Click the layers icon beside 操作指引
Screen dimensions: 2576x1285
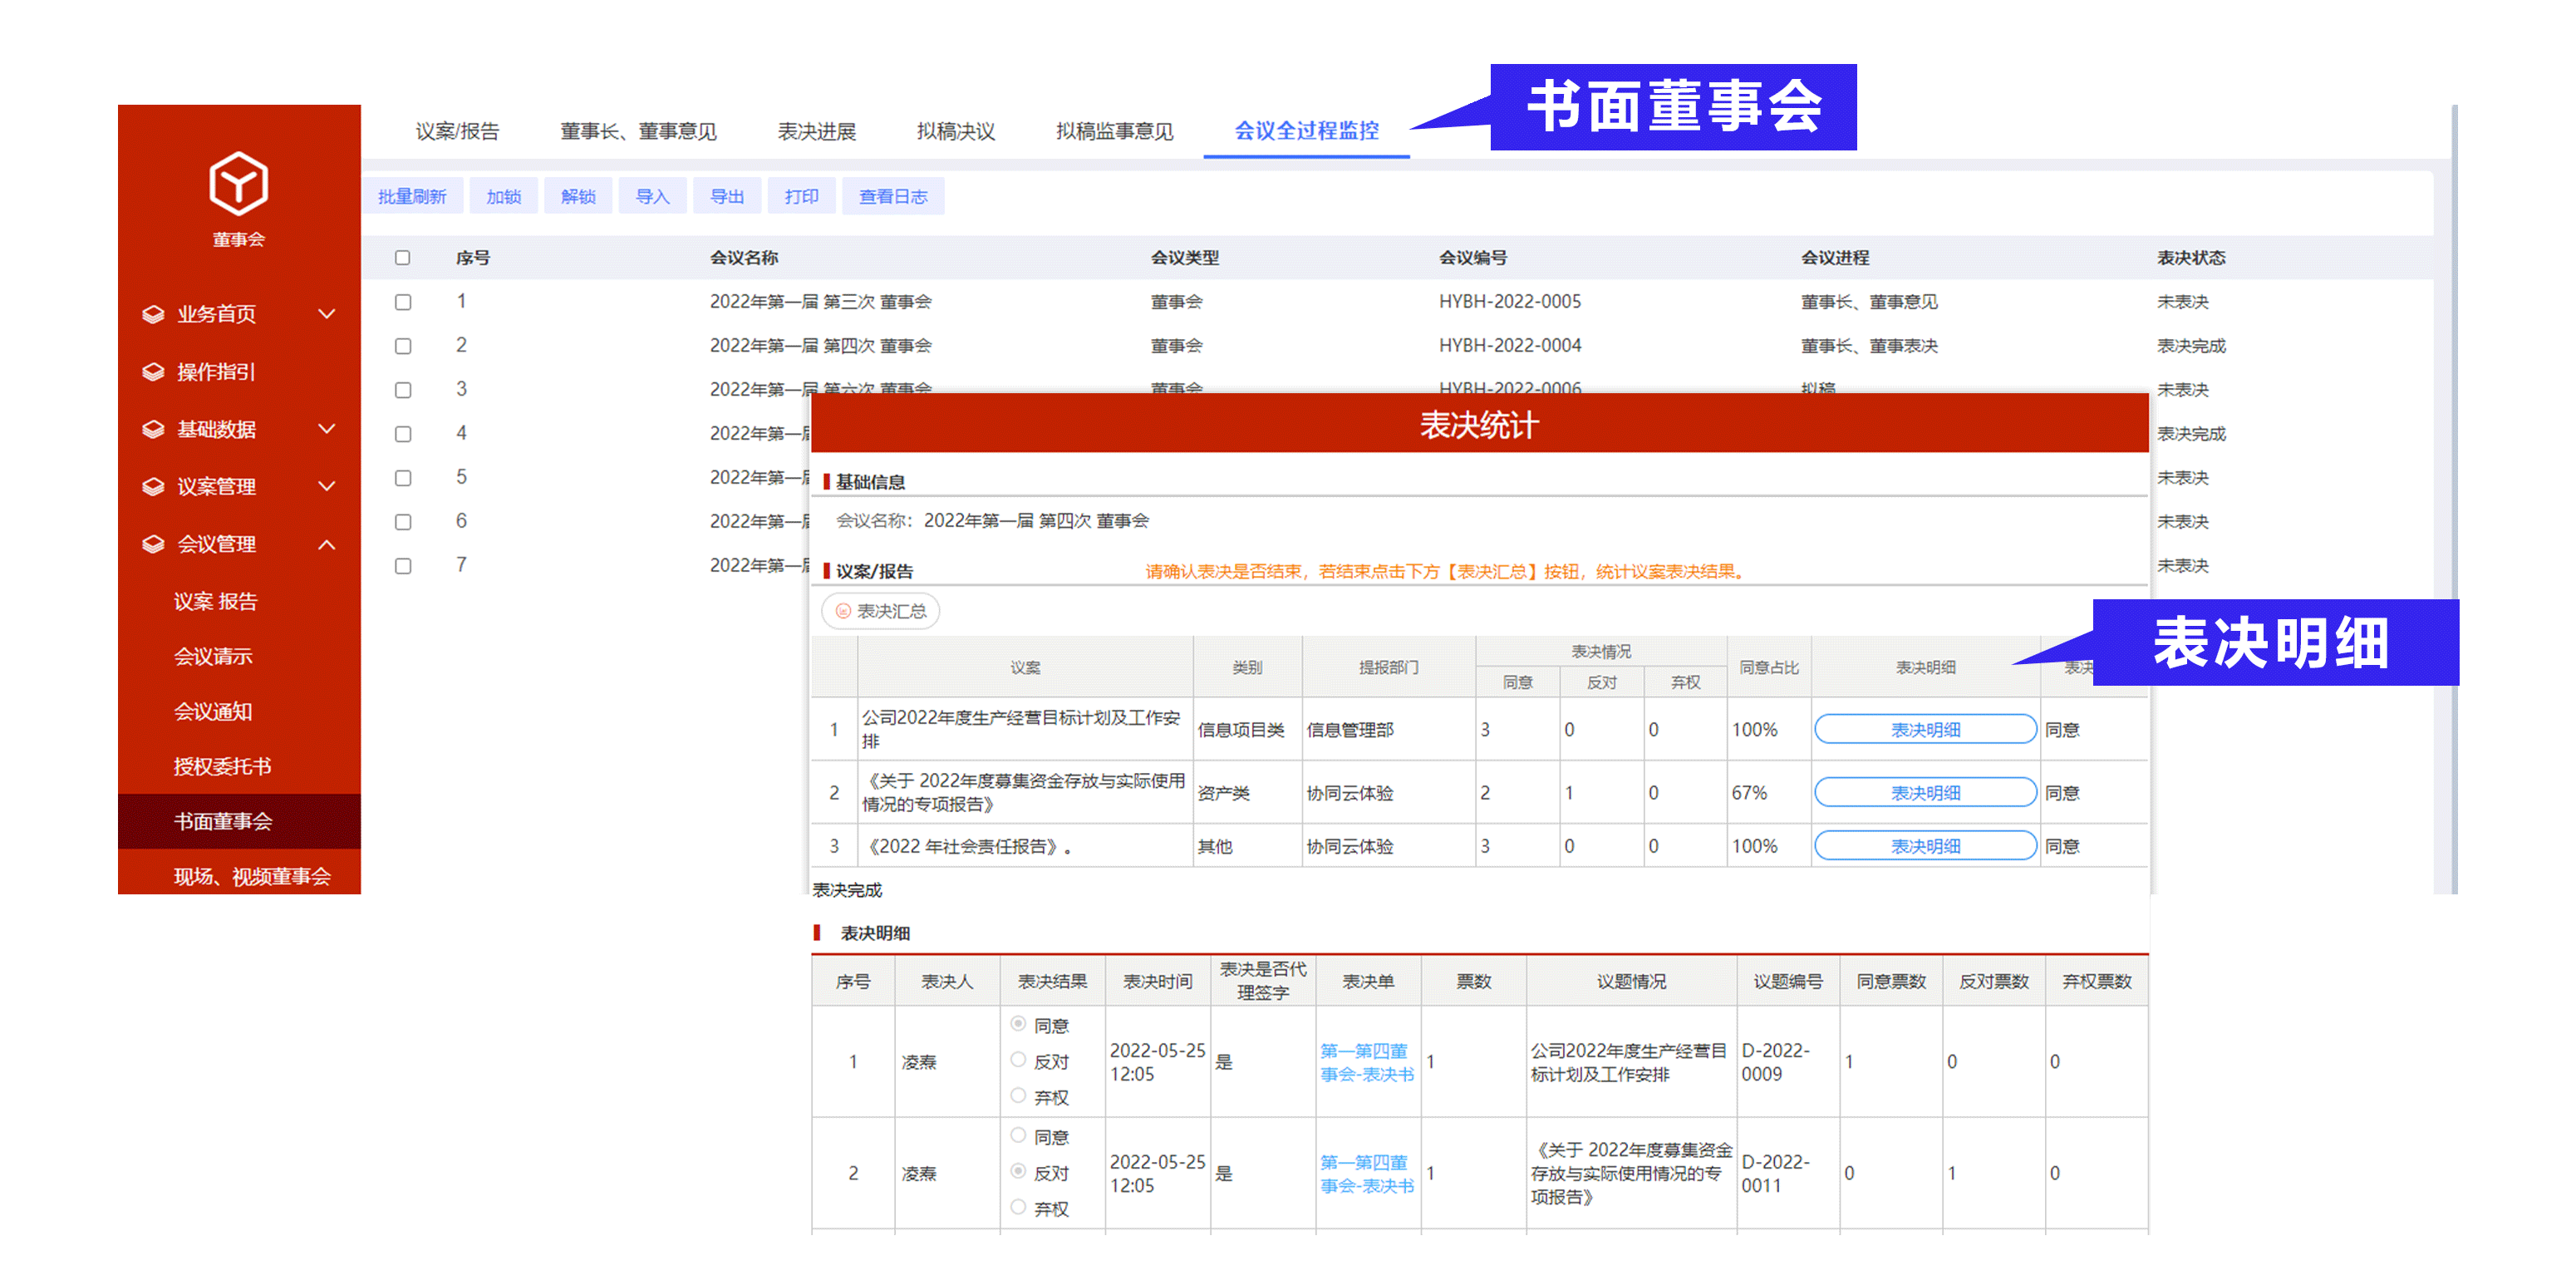[153, 372]
